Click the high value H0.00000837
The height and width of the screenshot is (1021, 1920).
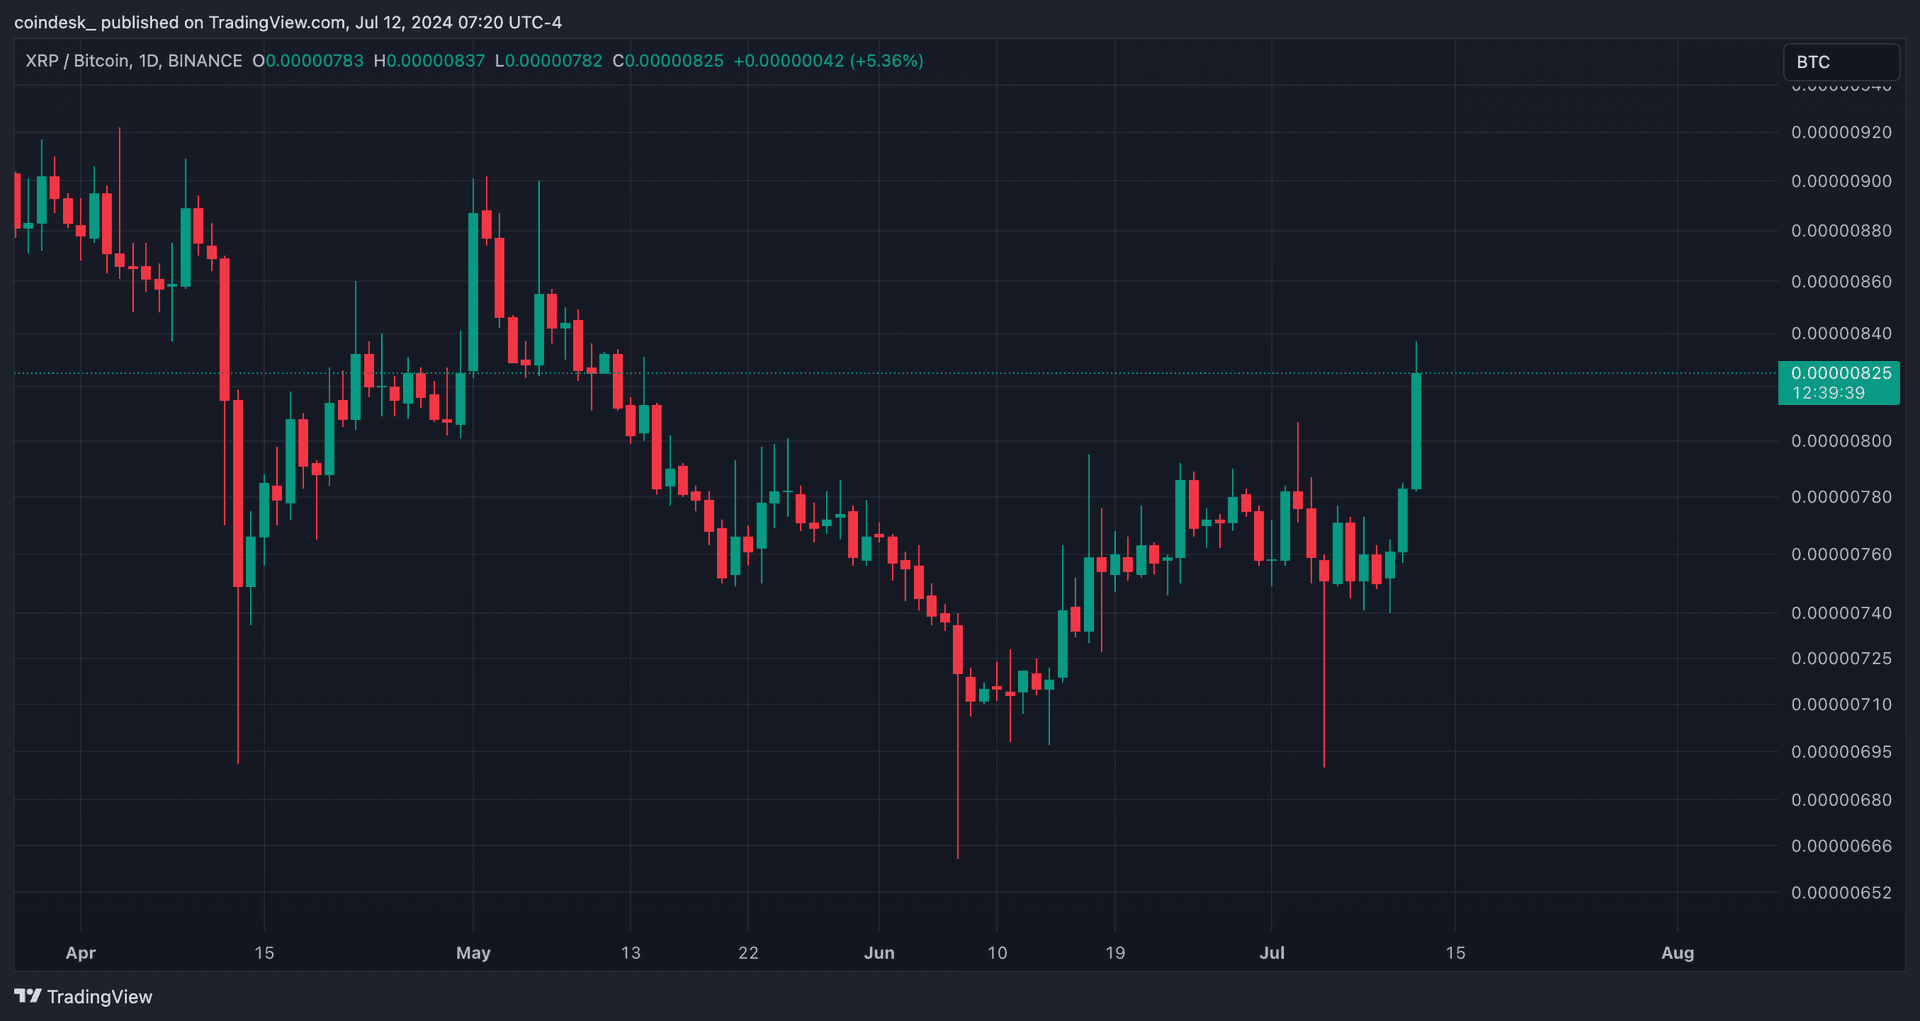click(x=429, y=61)
